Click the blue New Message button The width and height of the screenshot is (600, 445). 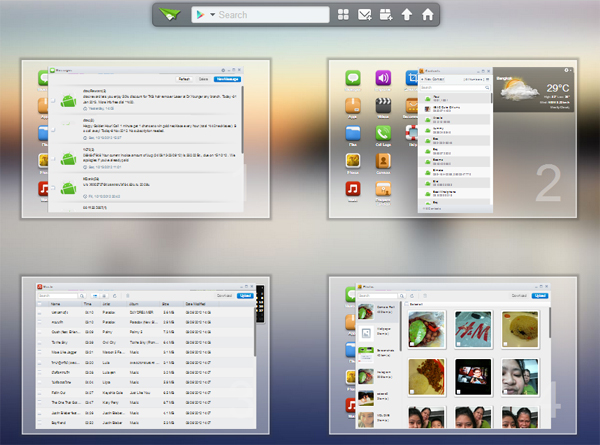click(x=227, y=79)
